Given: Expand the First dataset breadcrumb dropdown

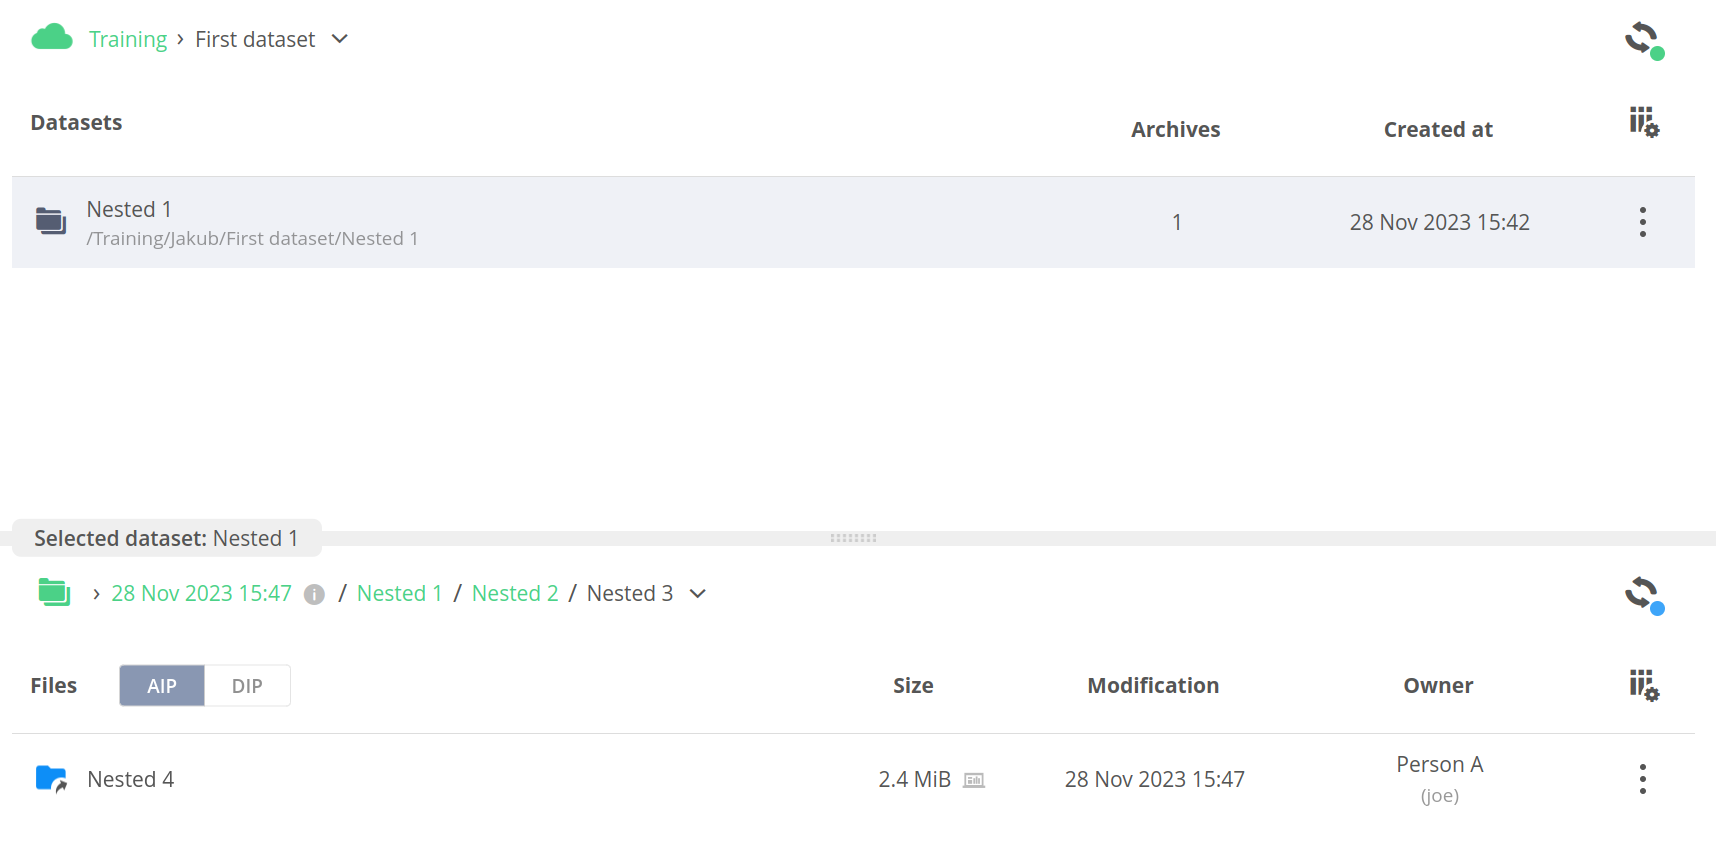Looking at the screenshot, I should point(340,39).
